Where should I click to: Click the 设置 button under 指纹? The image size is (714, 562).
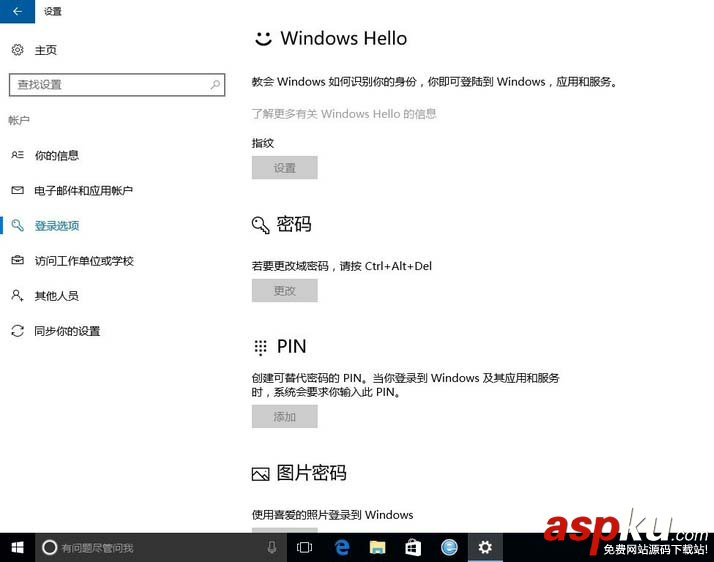tap(285, 168)
